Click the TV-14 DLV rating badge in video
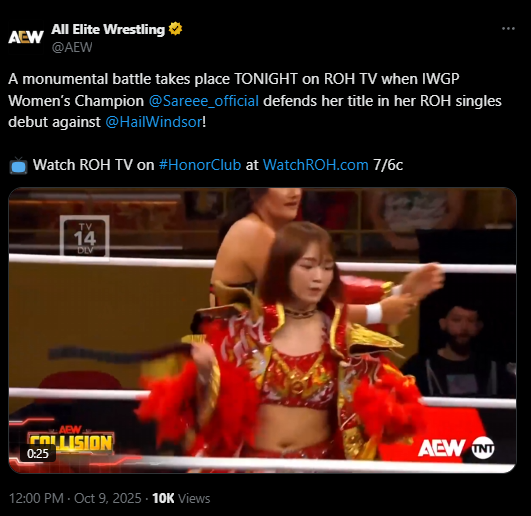 pyautogui.click(x=85, y=238)
